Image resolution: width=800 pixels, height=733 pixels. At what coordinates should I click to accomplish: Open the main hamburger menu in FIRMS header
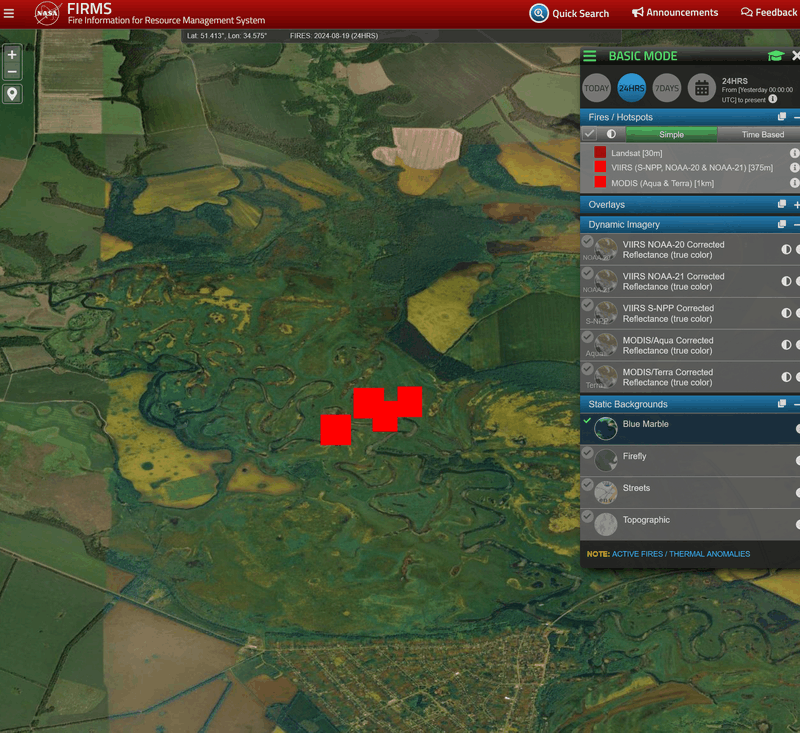[9, 13]
